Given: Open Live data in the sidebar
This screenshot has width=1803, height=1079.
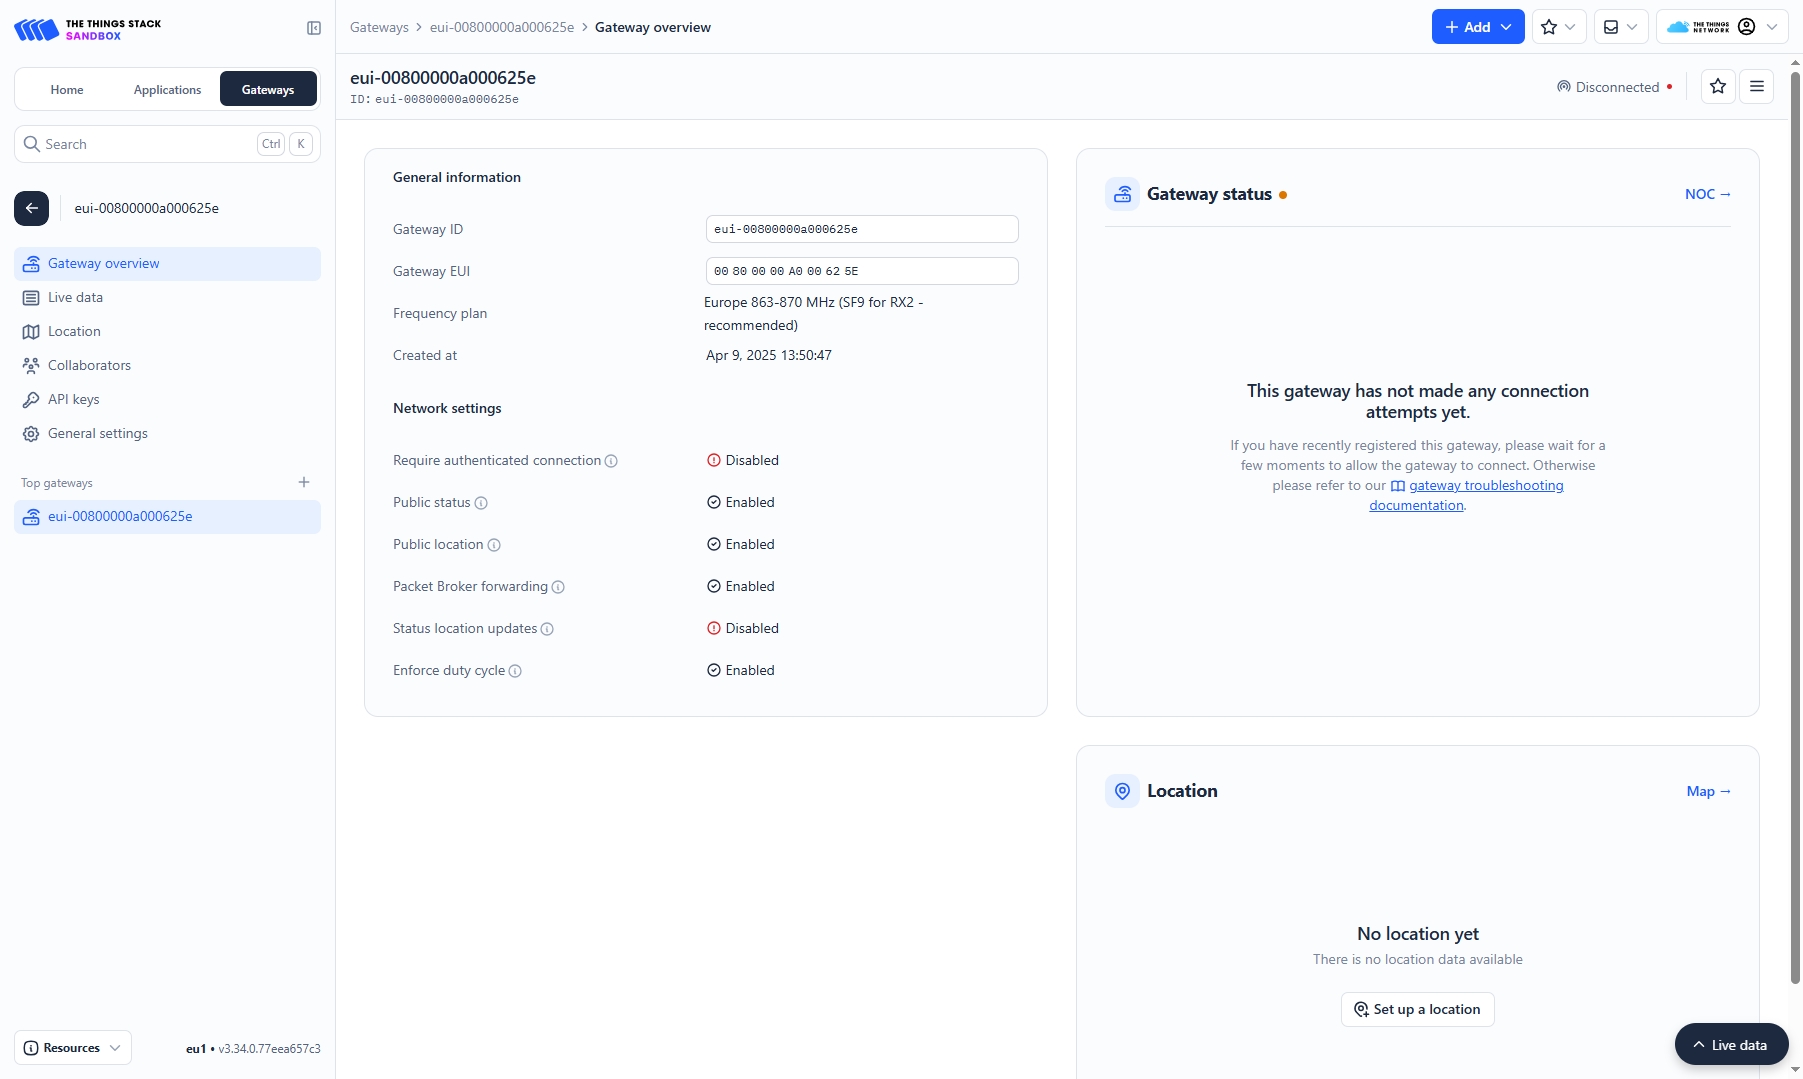Looking at the screenshot, I should 75,298.
